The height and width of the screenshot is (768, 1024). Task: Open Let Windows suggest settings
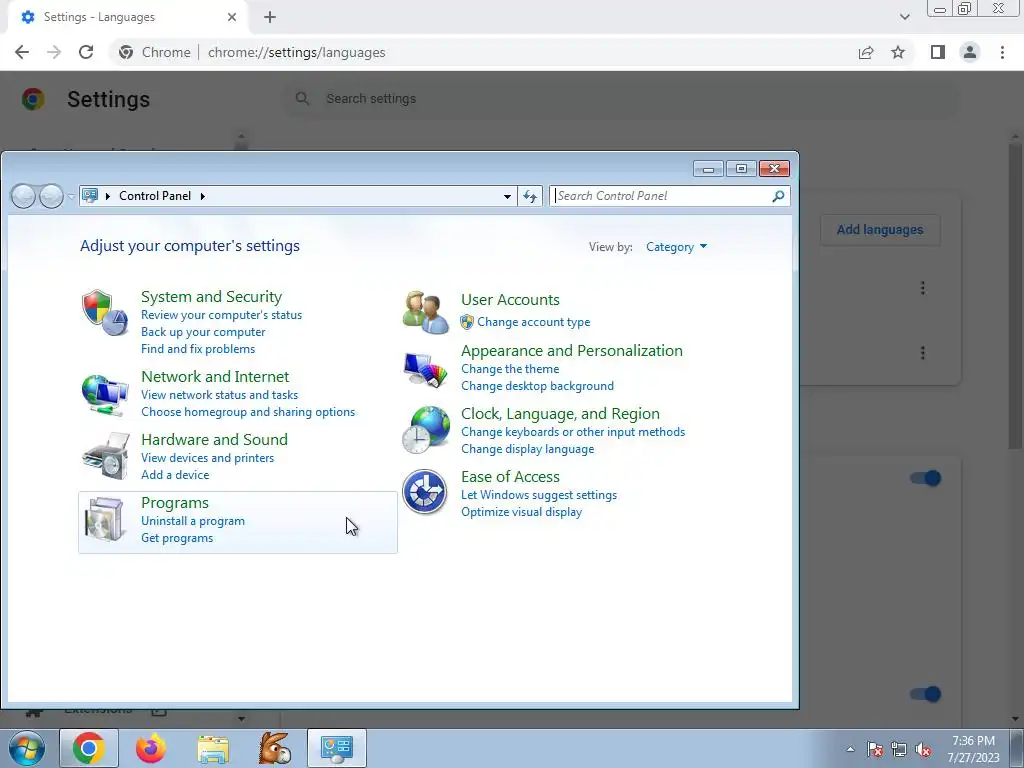[539, 495]
